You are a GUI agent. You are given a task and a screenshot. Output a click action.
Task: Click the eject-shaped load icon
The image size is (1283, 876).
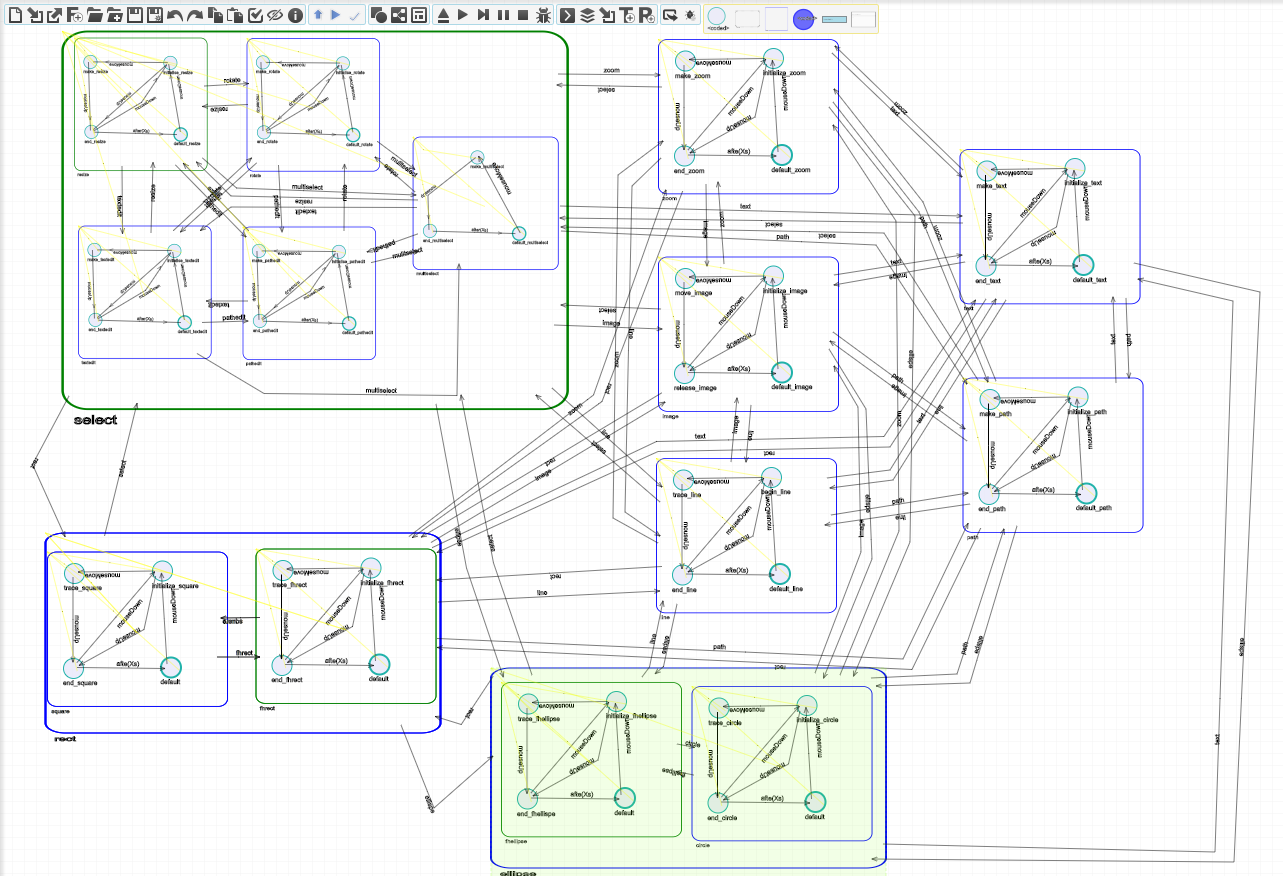coord(443,15)
